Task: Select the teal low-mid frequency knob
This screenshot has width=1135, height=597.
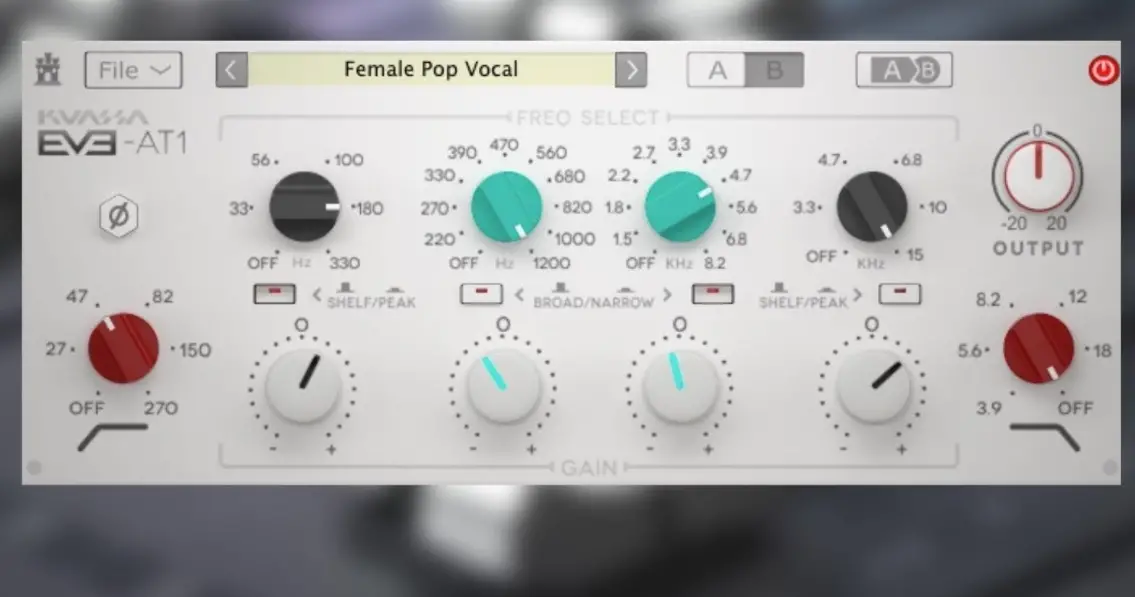Action: pos(505,207)
